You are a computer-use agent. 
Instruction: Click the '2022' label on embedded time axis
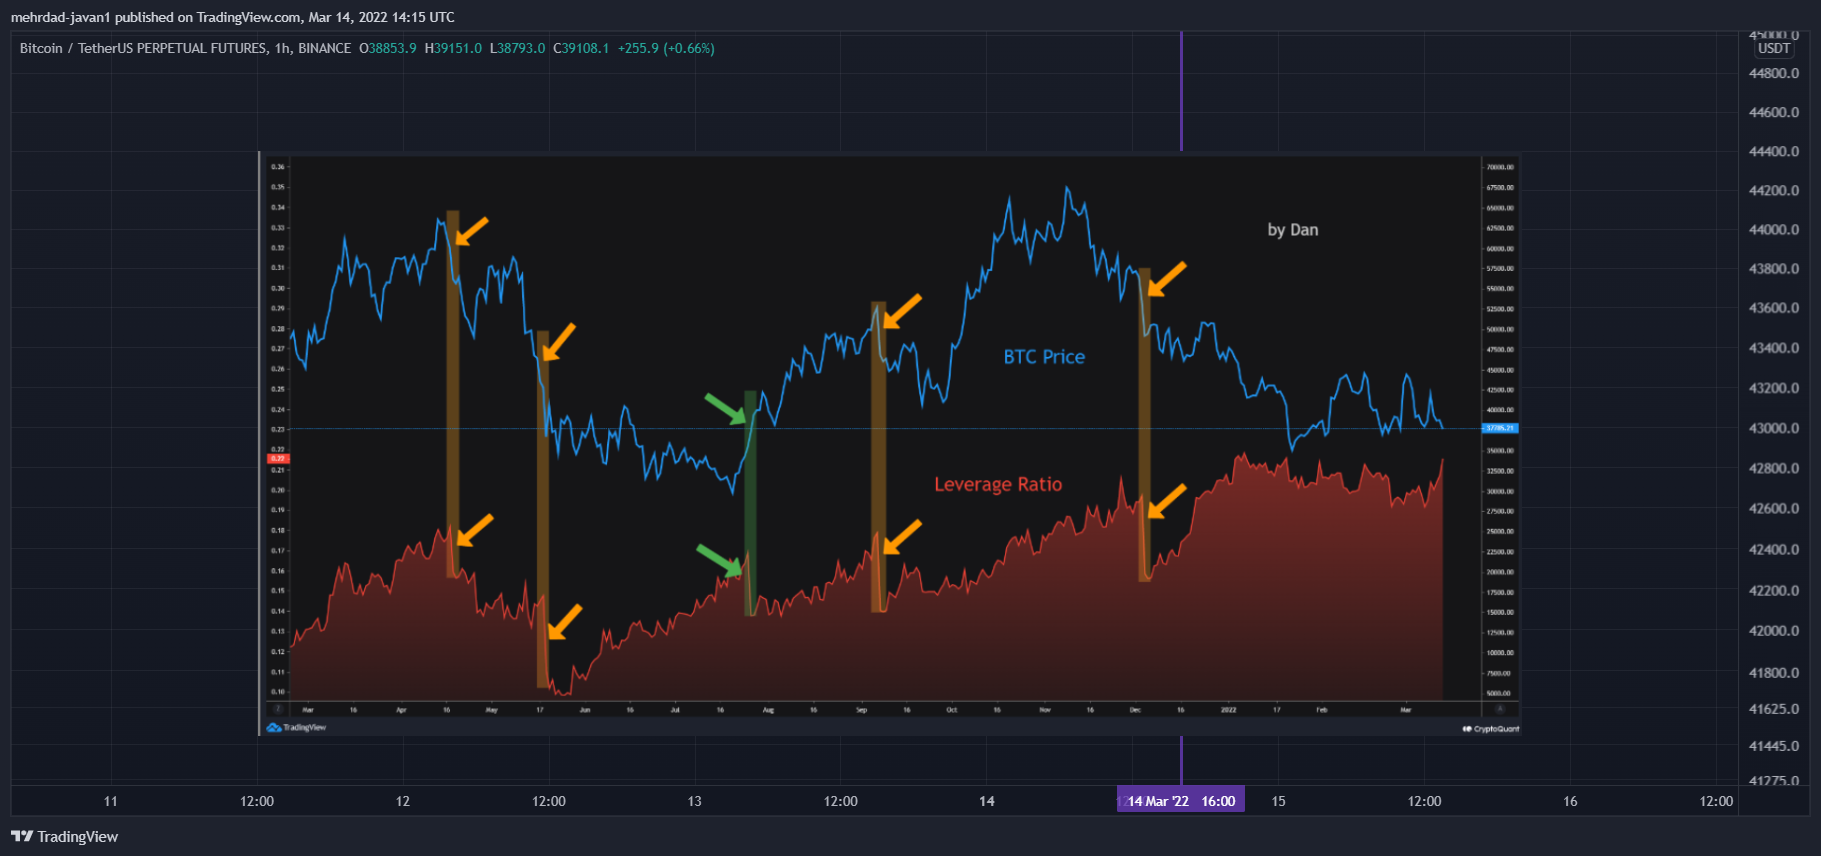(x=1228, y=710)
